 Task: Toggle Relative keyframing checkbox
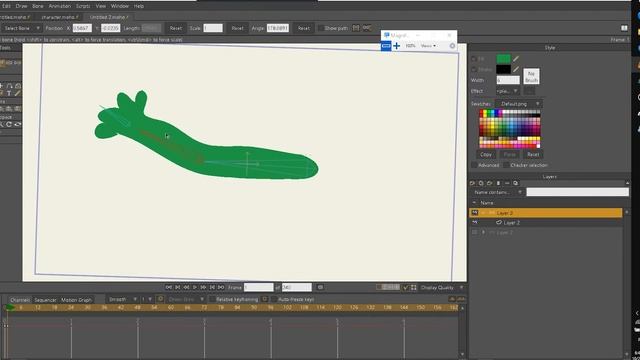click(x=212, y=299)
